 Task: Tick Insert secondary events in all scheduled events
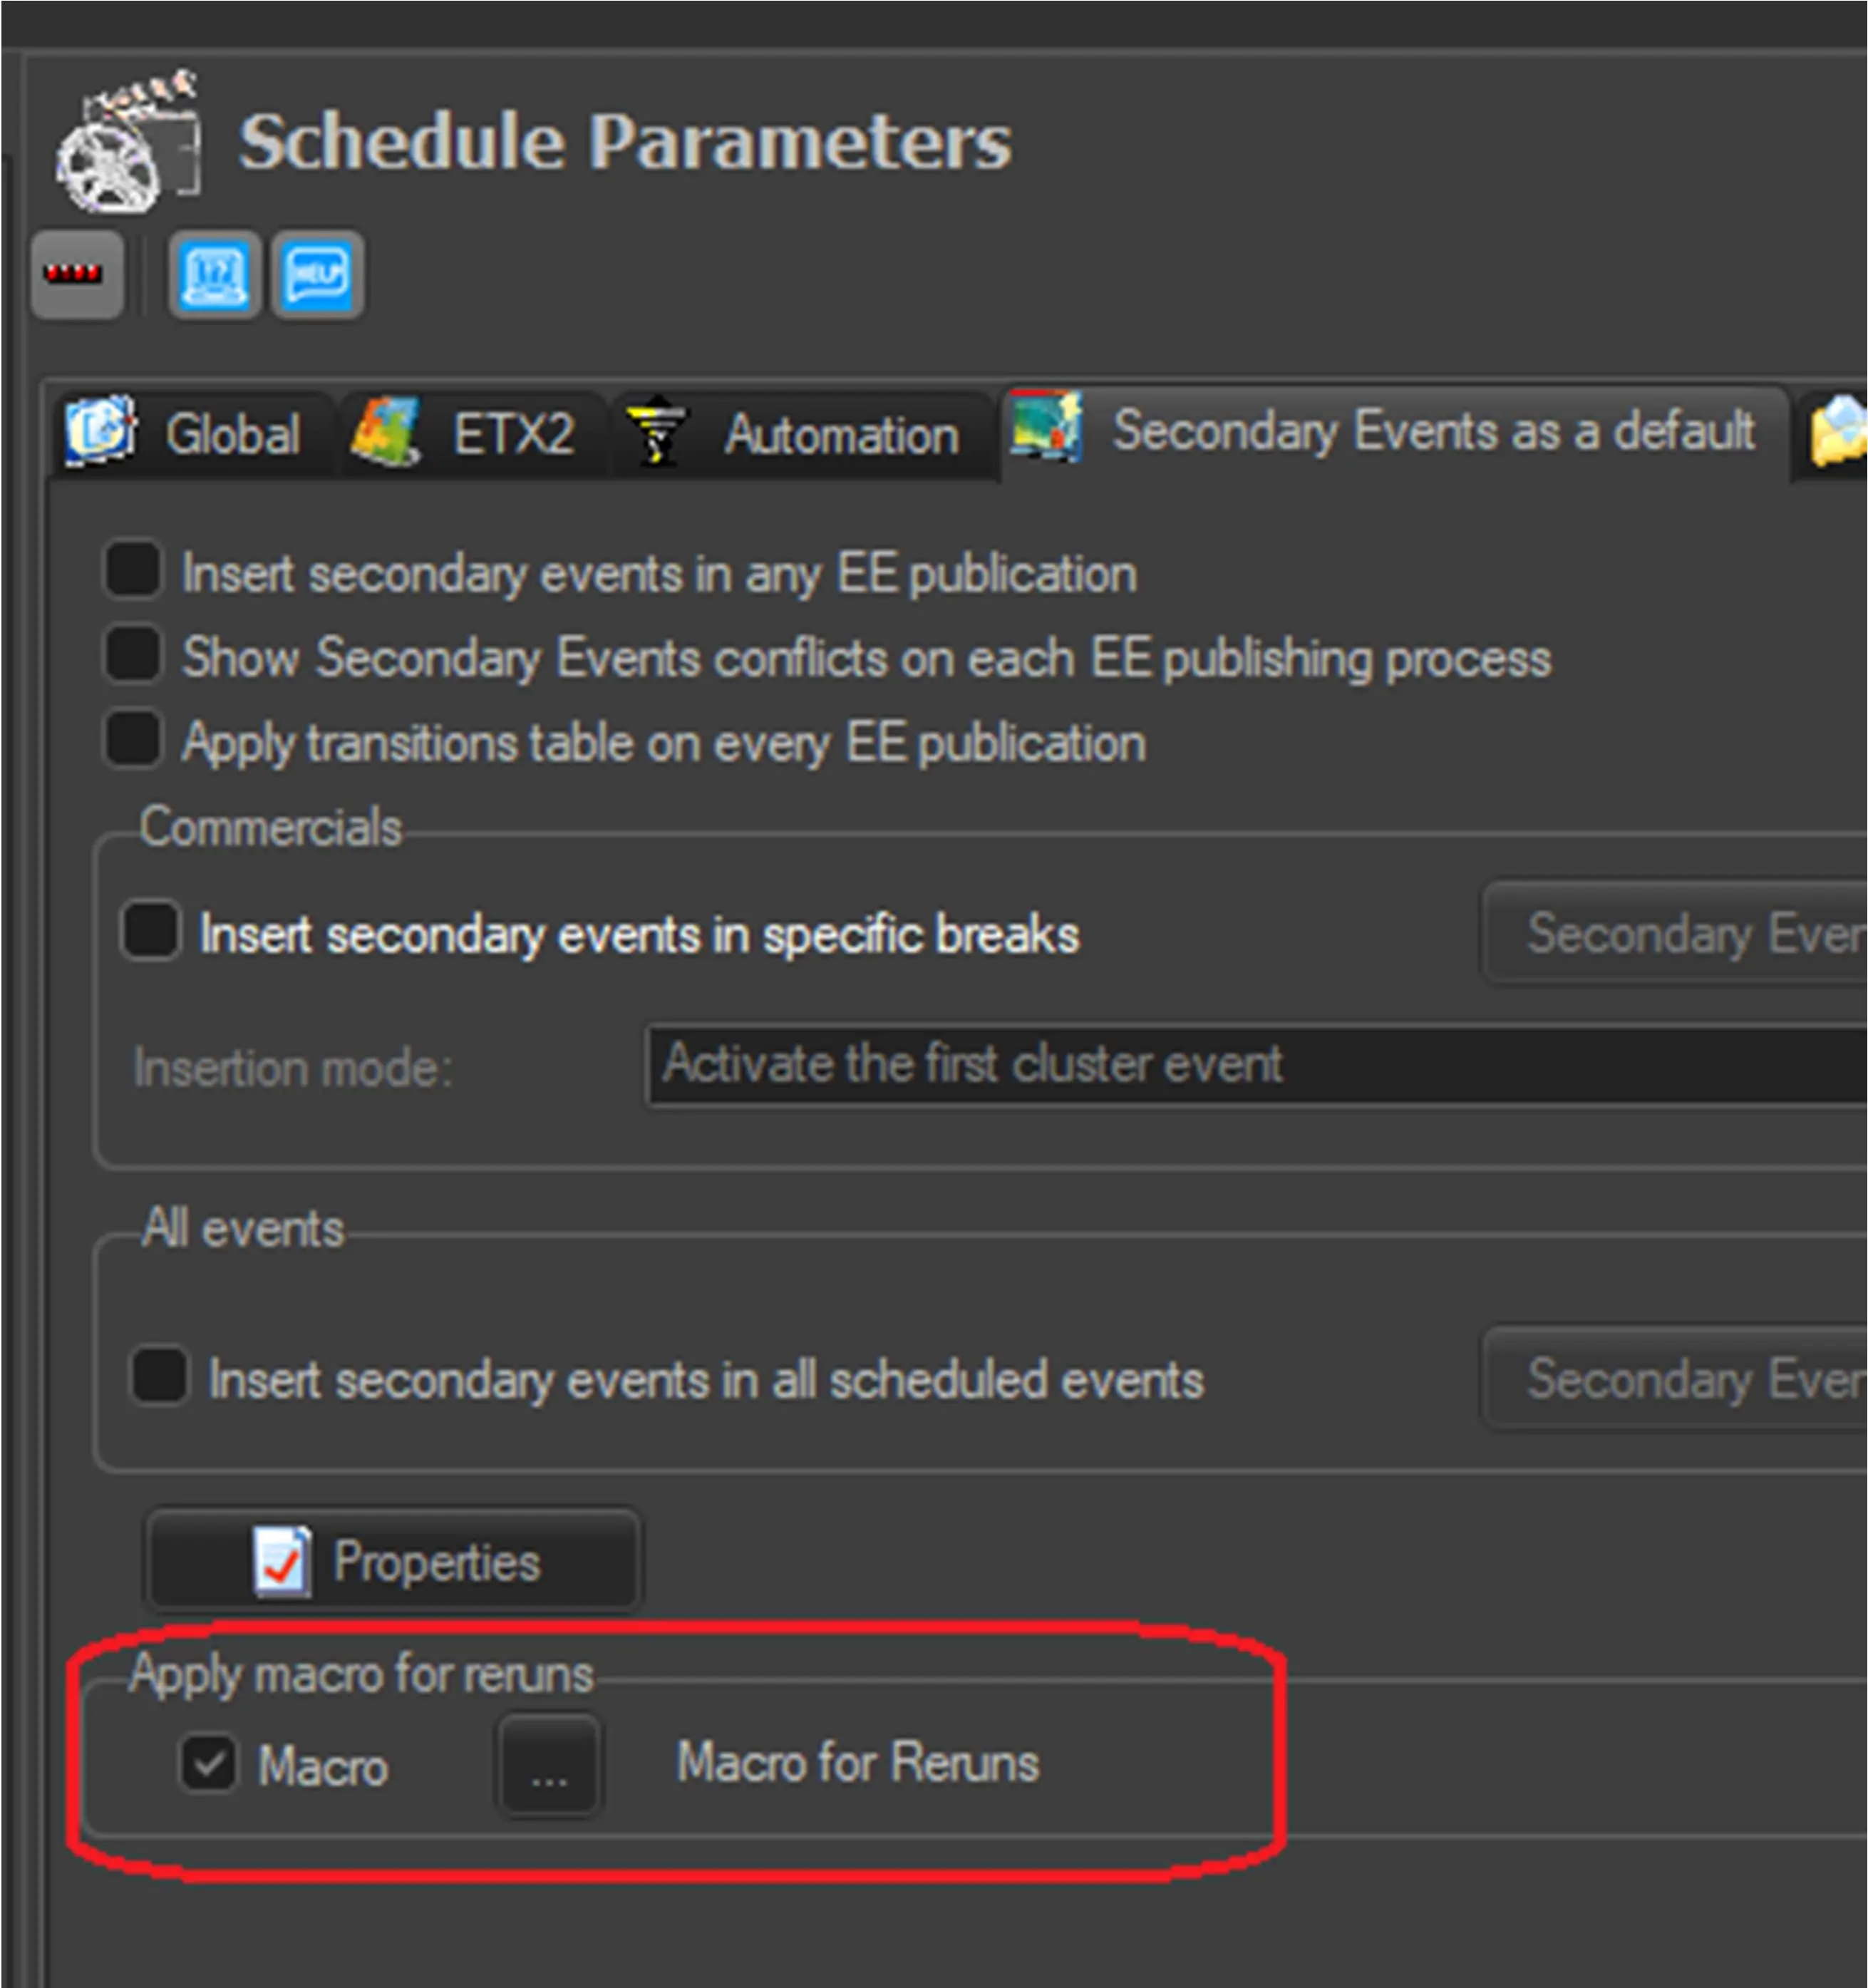point(159,1376)
